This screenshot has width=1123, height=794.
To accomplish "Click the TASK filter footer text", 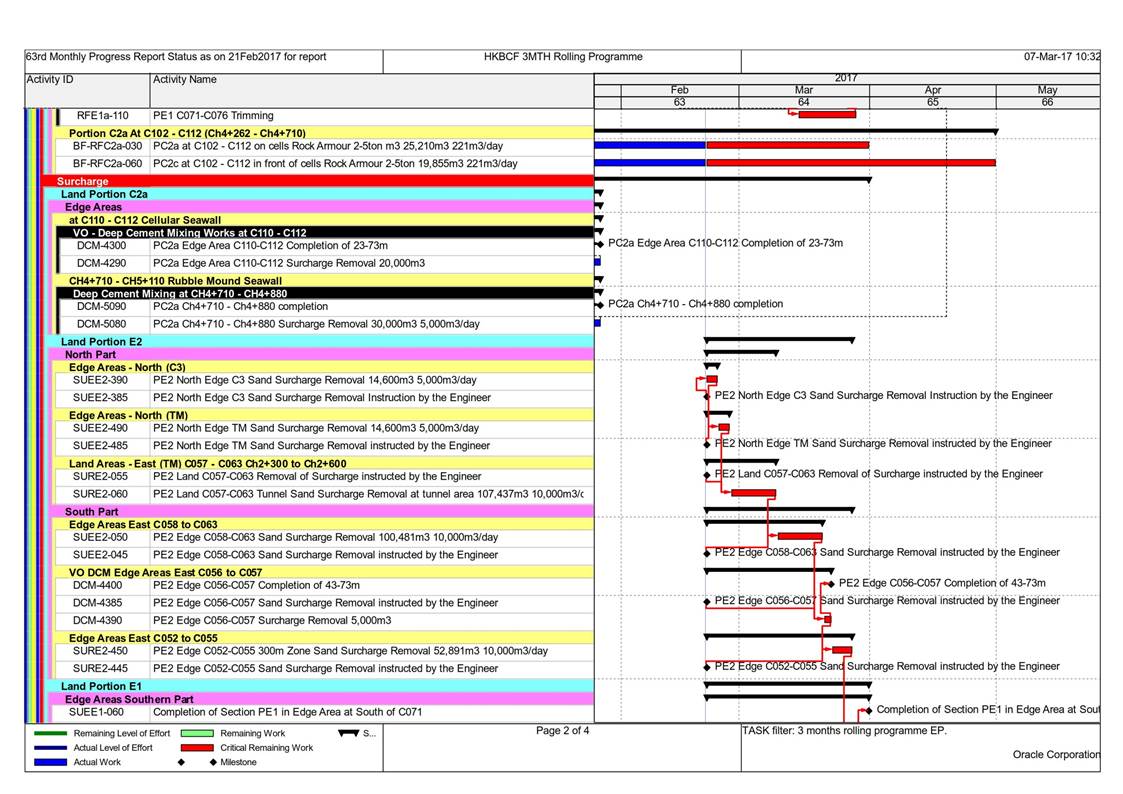I will [844, 731].
